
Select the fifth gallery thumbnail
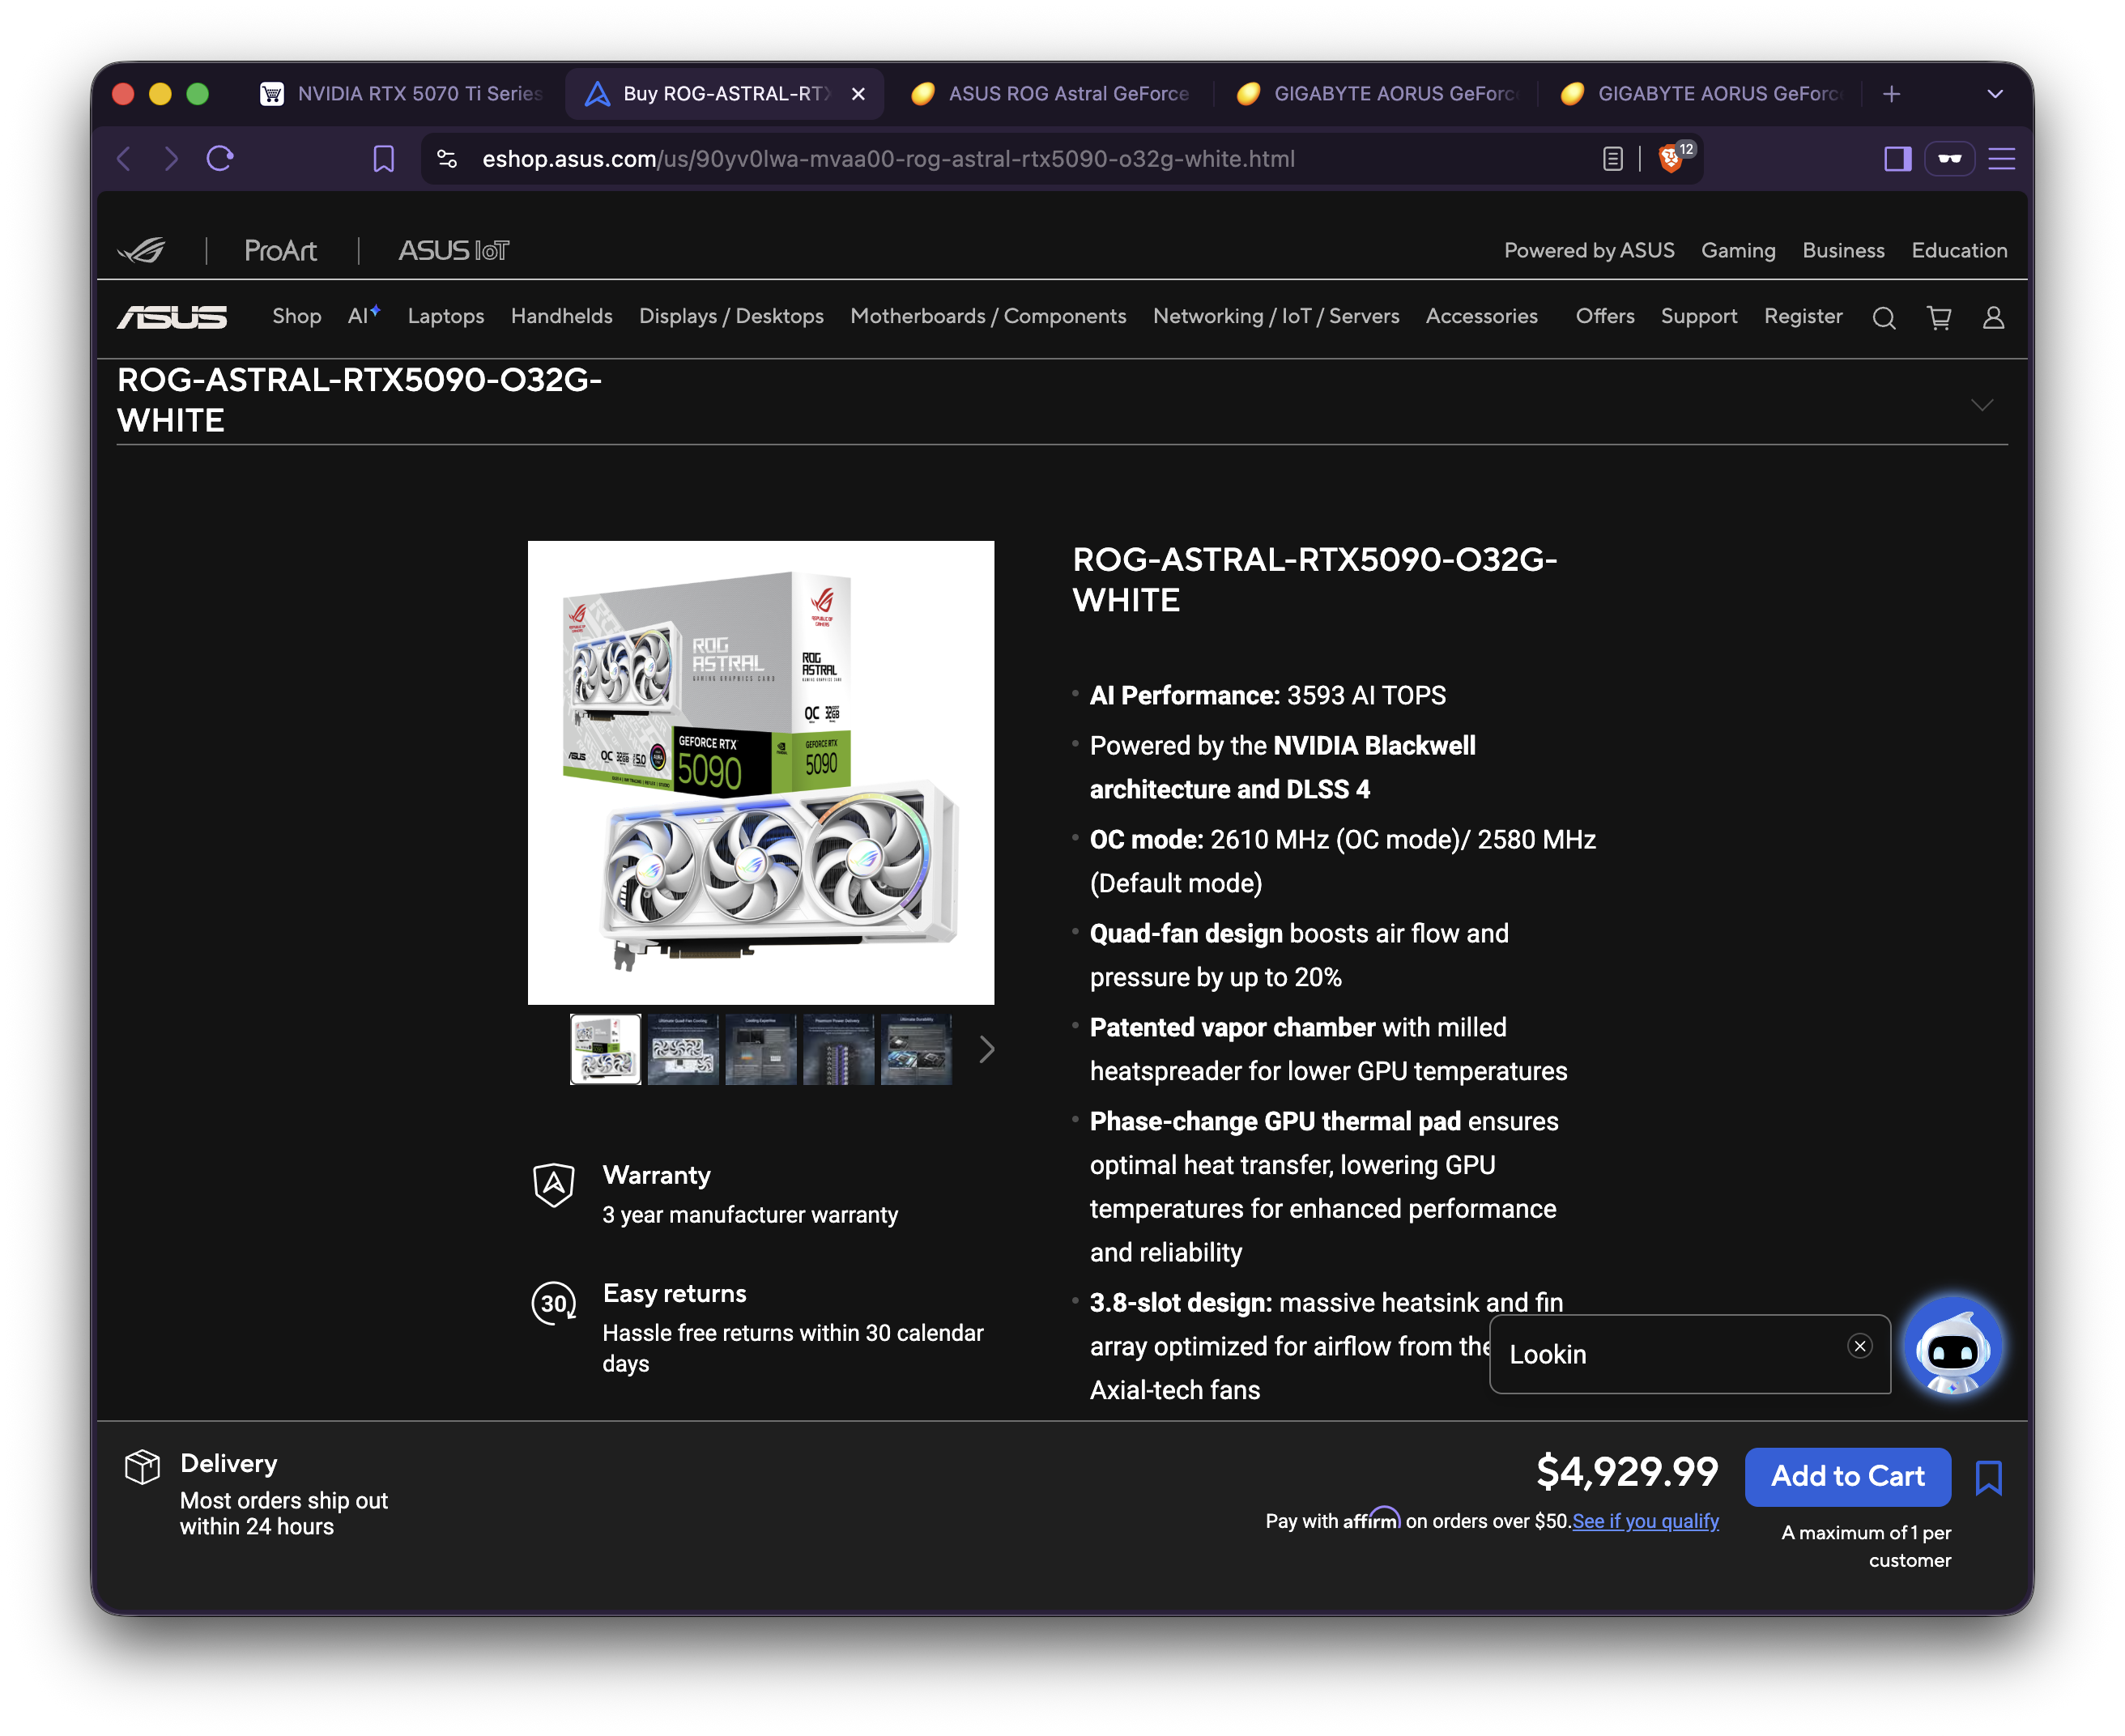916,1049
